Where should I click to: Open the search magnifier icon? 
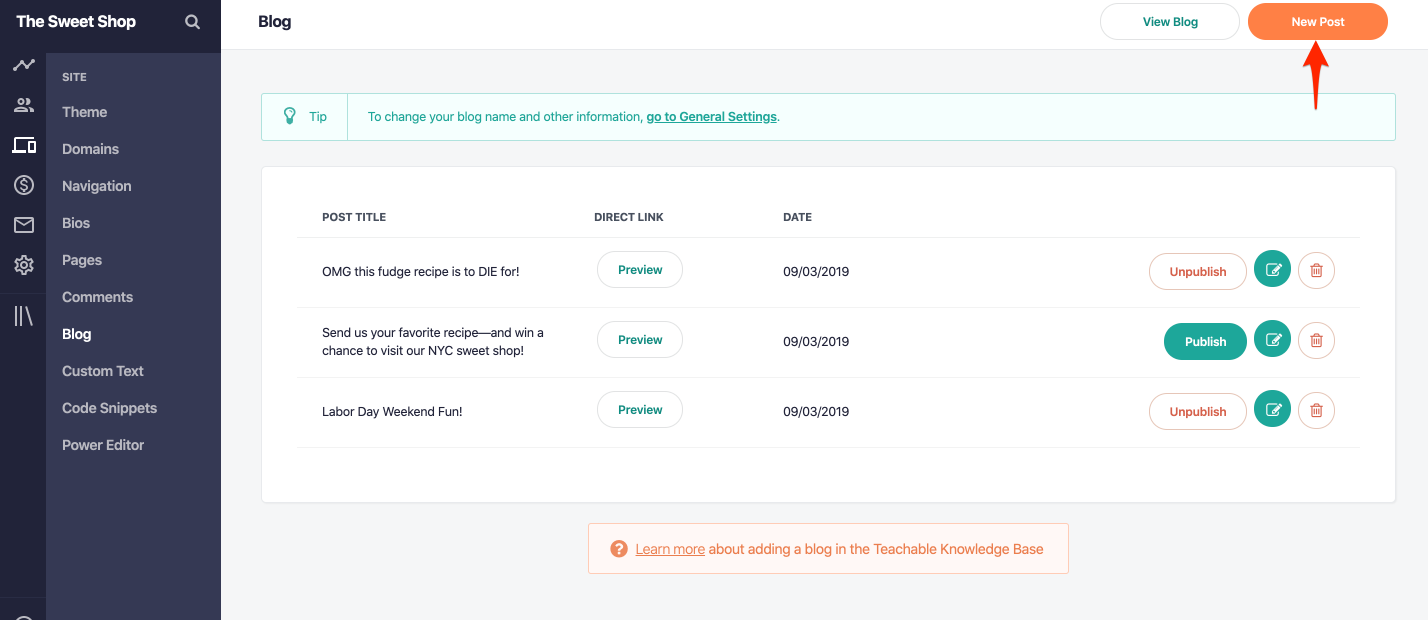(x=192, y=22)
